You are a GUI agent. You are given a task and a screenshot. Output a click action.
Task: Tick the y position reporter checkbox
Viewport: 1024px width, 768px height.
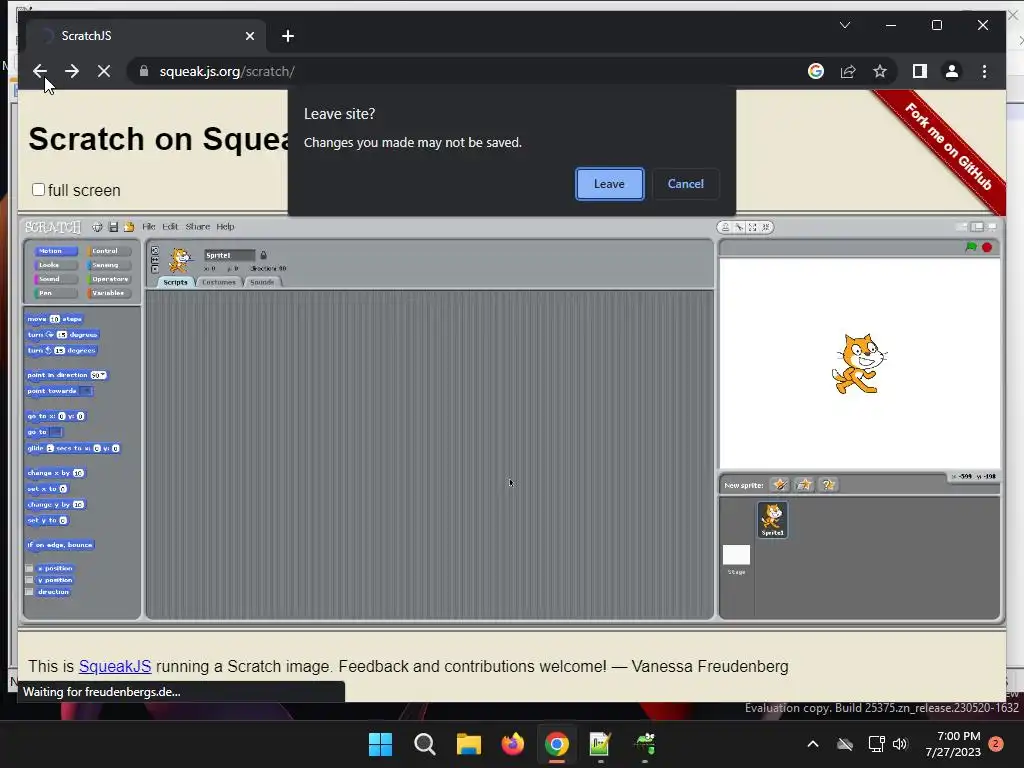[x=29, y=580]
